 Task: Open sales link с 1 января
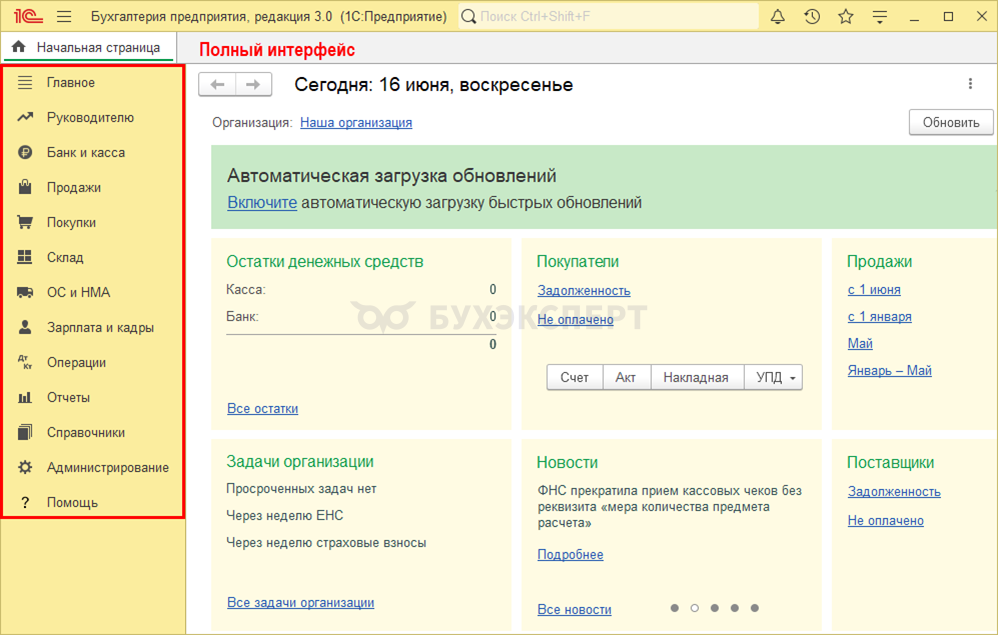tap(879, 316)
